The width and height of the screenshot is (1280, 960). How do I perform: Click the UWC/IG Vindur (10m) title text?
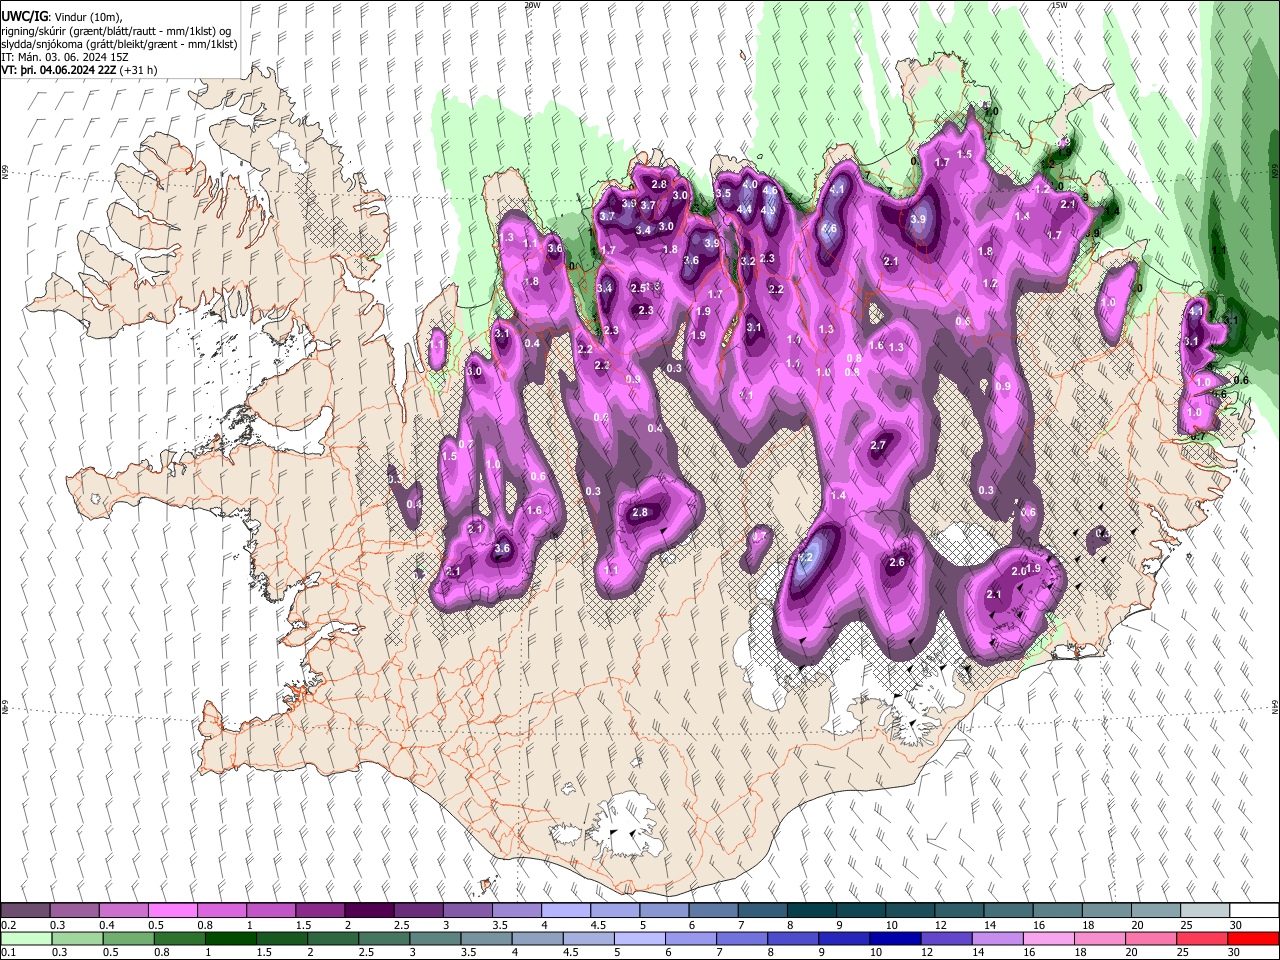coord(61,16)
